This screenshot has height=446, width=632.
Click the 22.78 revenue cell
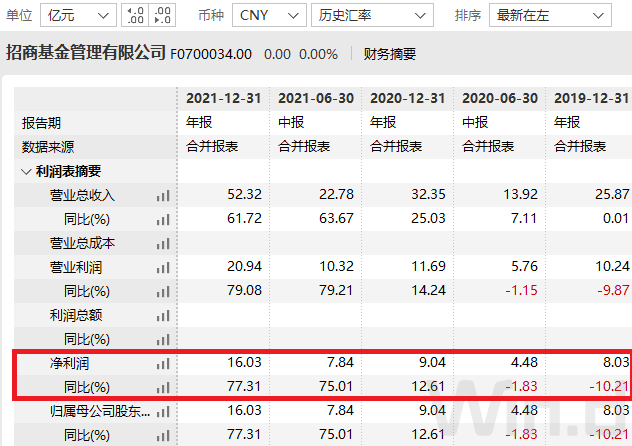(x=337, y=195)
